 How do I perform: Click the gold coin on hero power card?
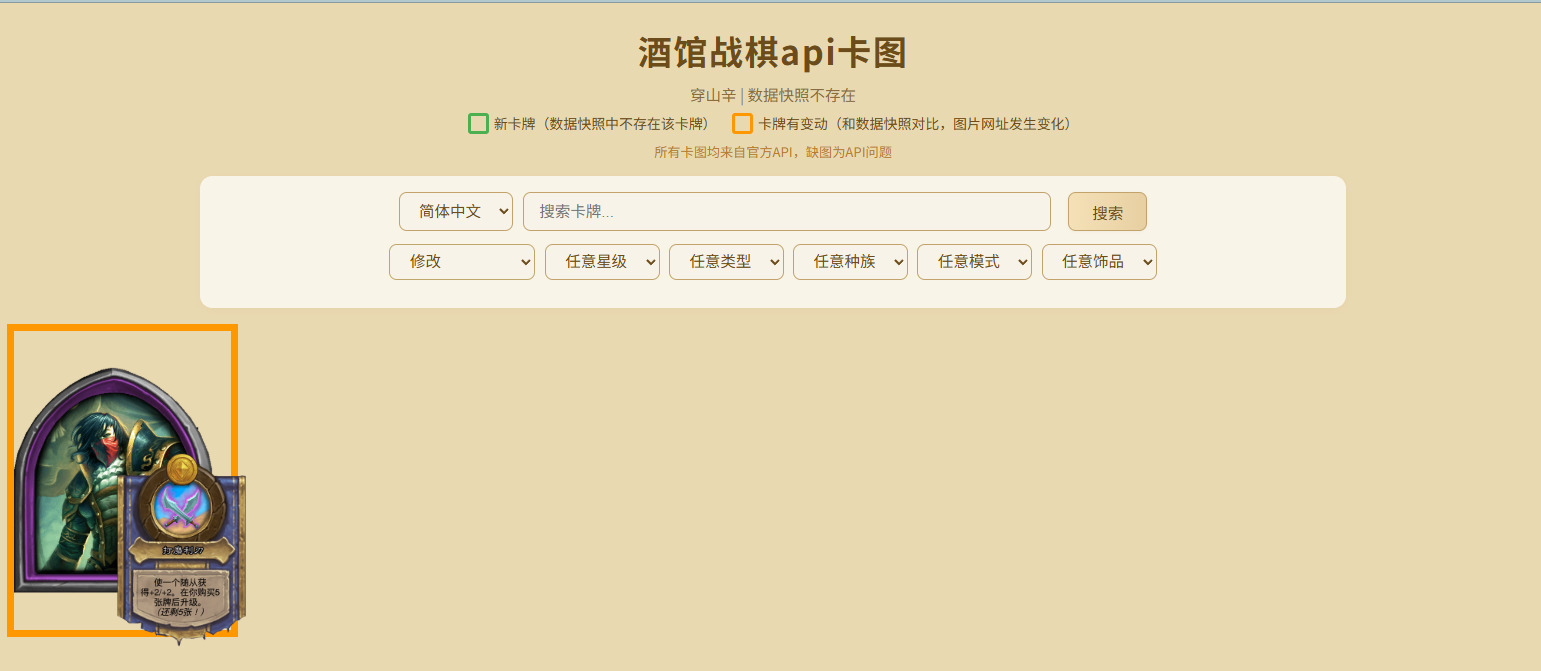pyautogui.click(x=182, y=468)
